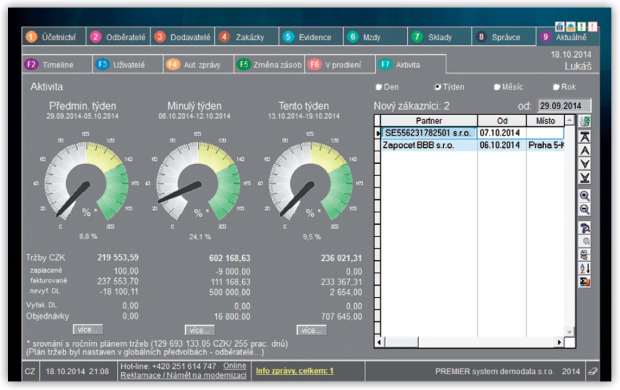Click the více button under Tento týden
This screenshot has width=620, height=390.
coord(312,330)
